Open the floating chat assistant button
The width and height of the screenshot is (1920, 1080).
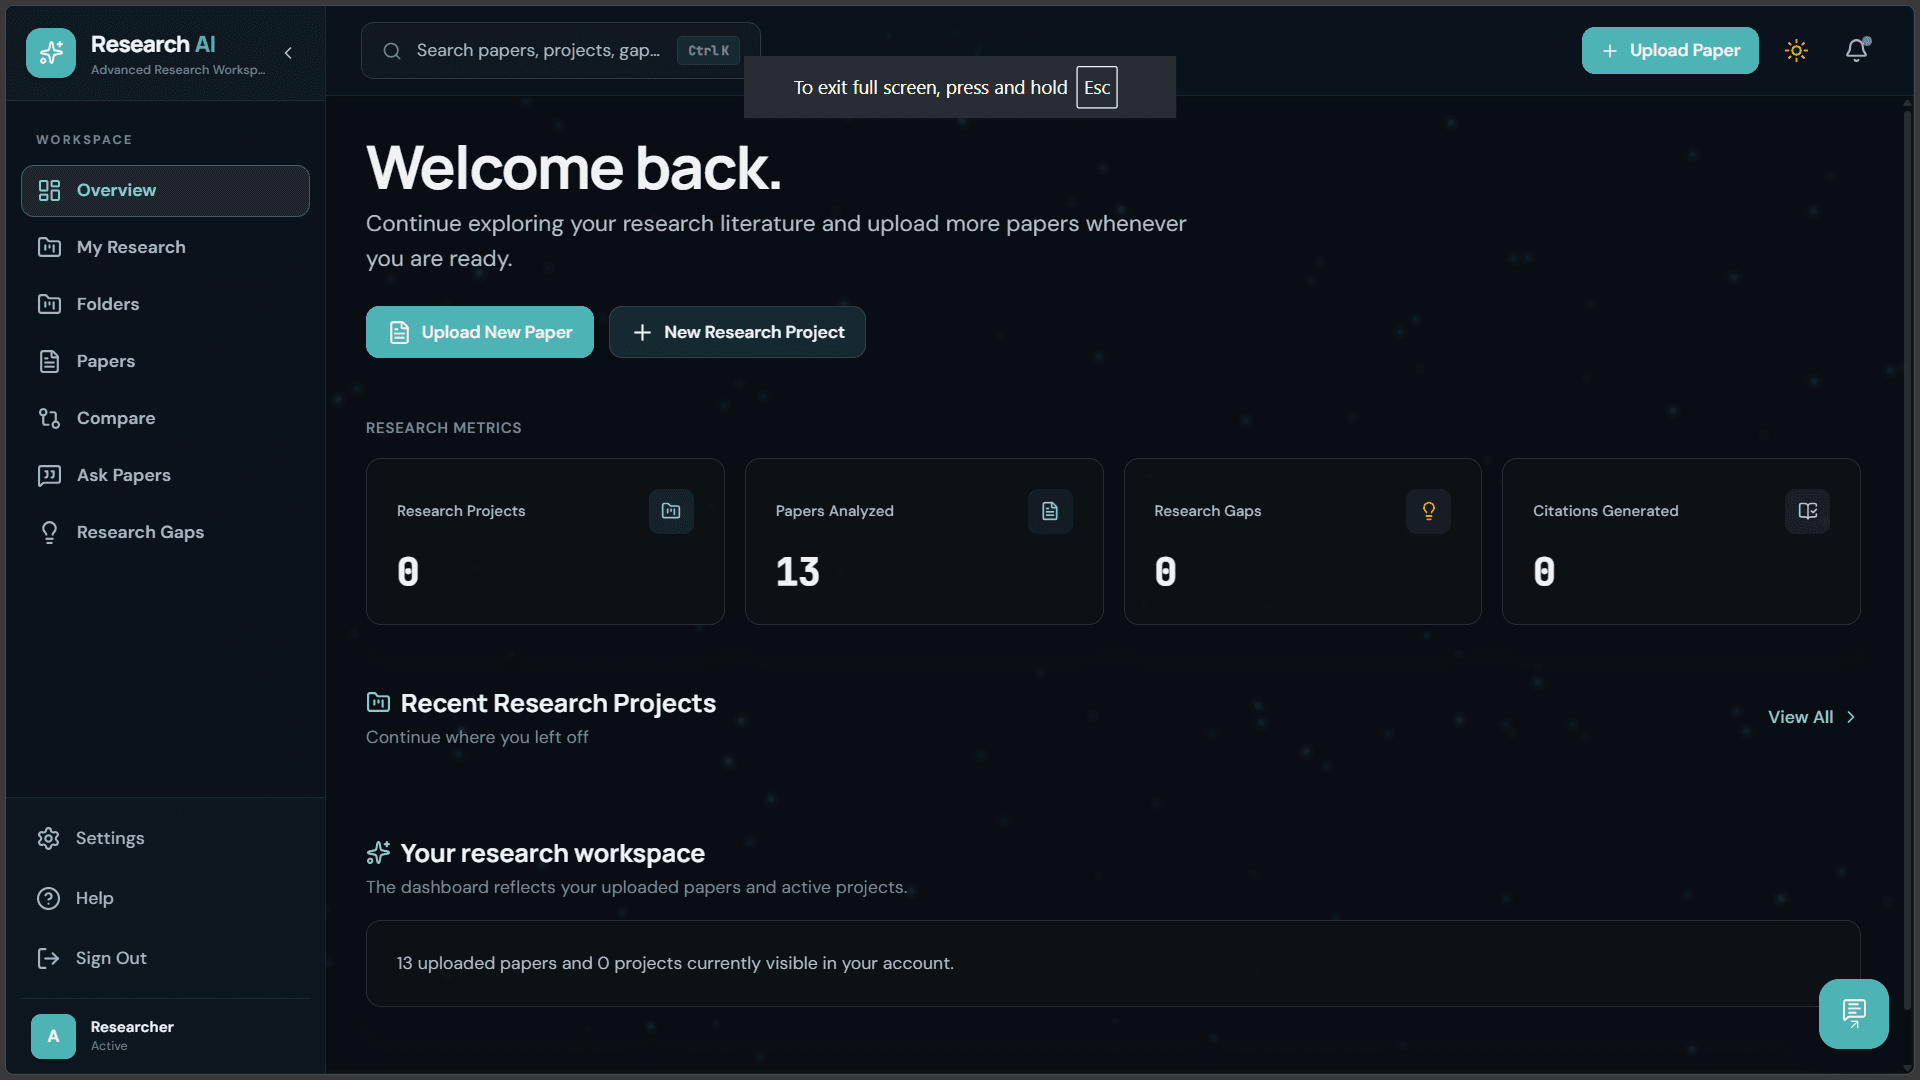click(x=1854, y=1014)
